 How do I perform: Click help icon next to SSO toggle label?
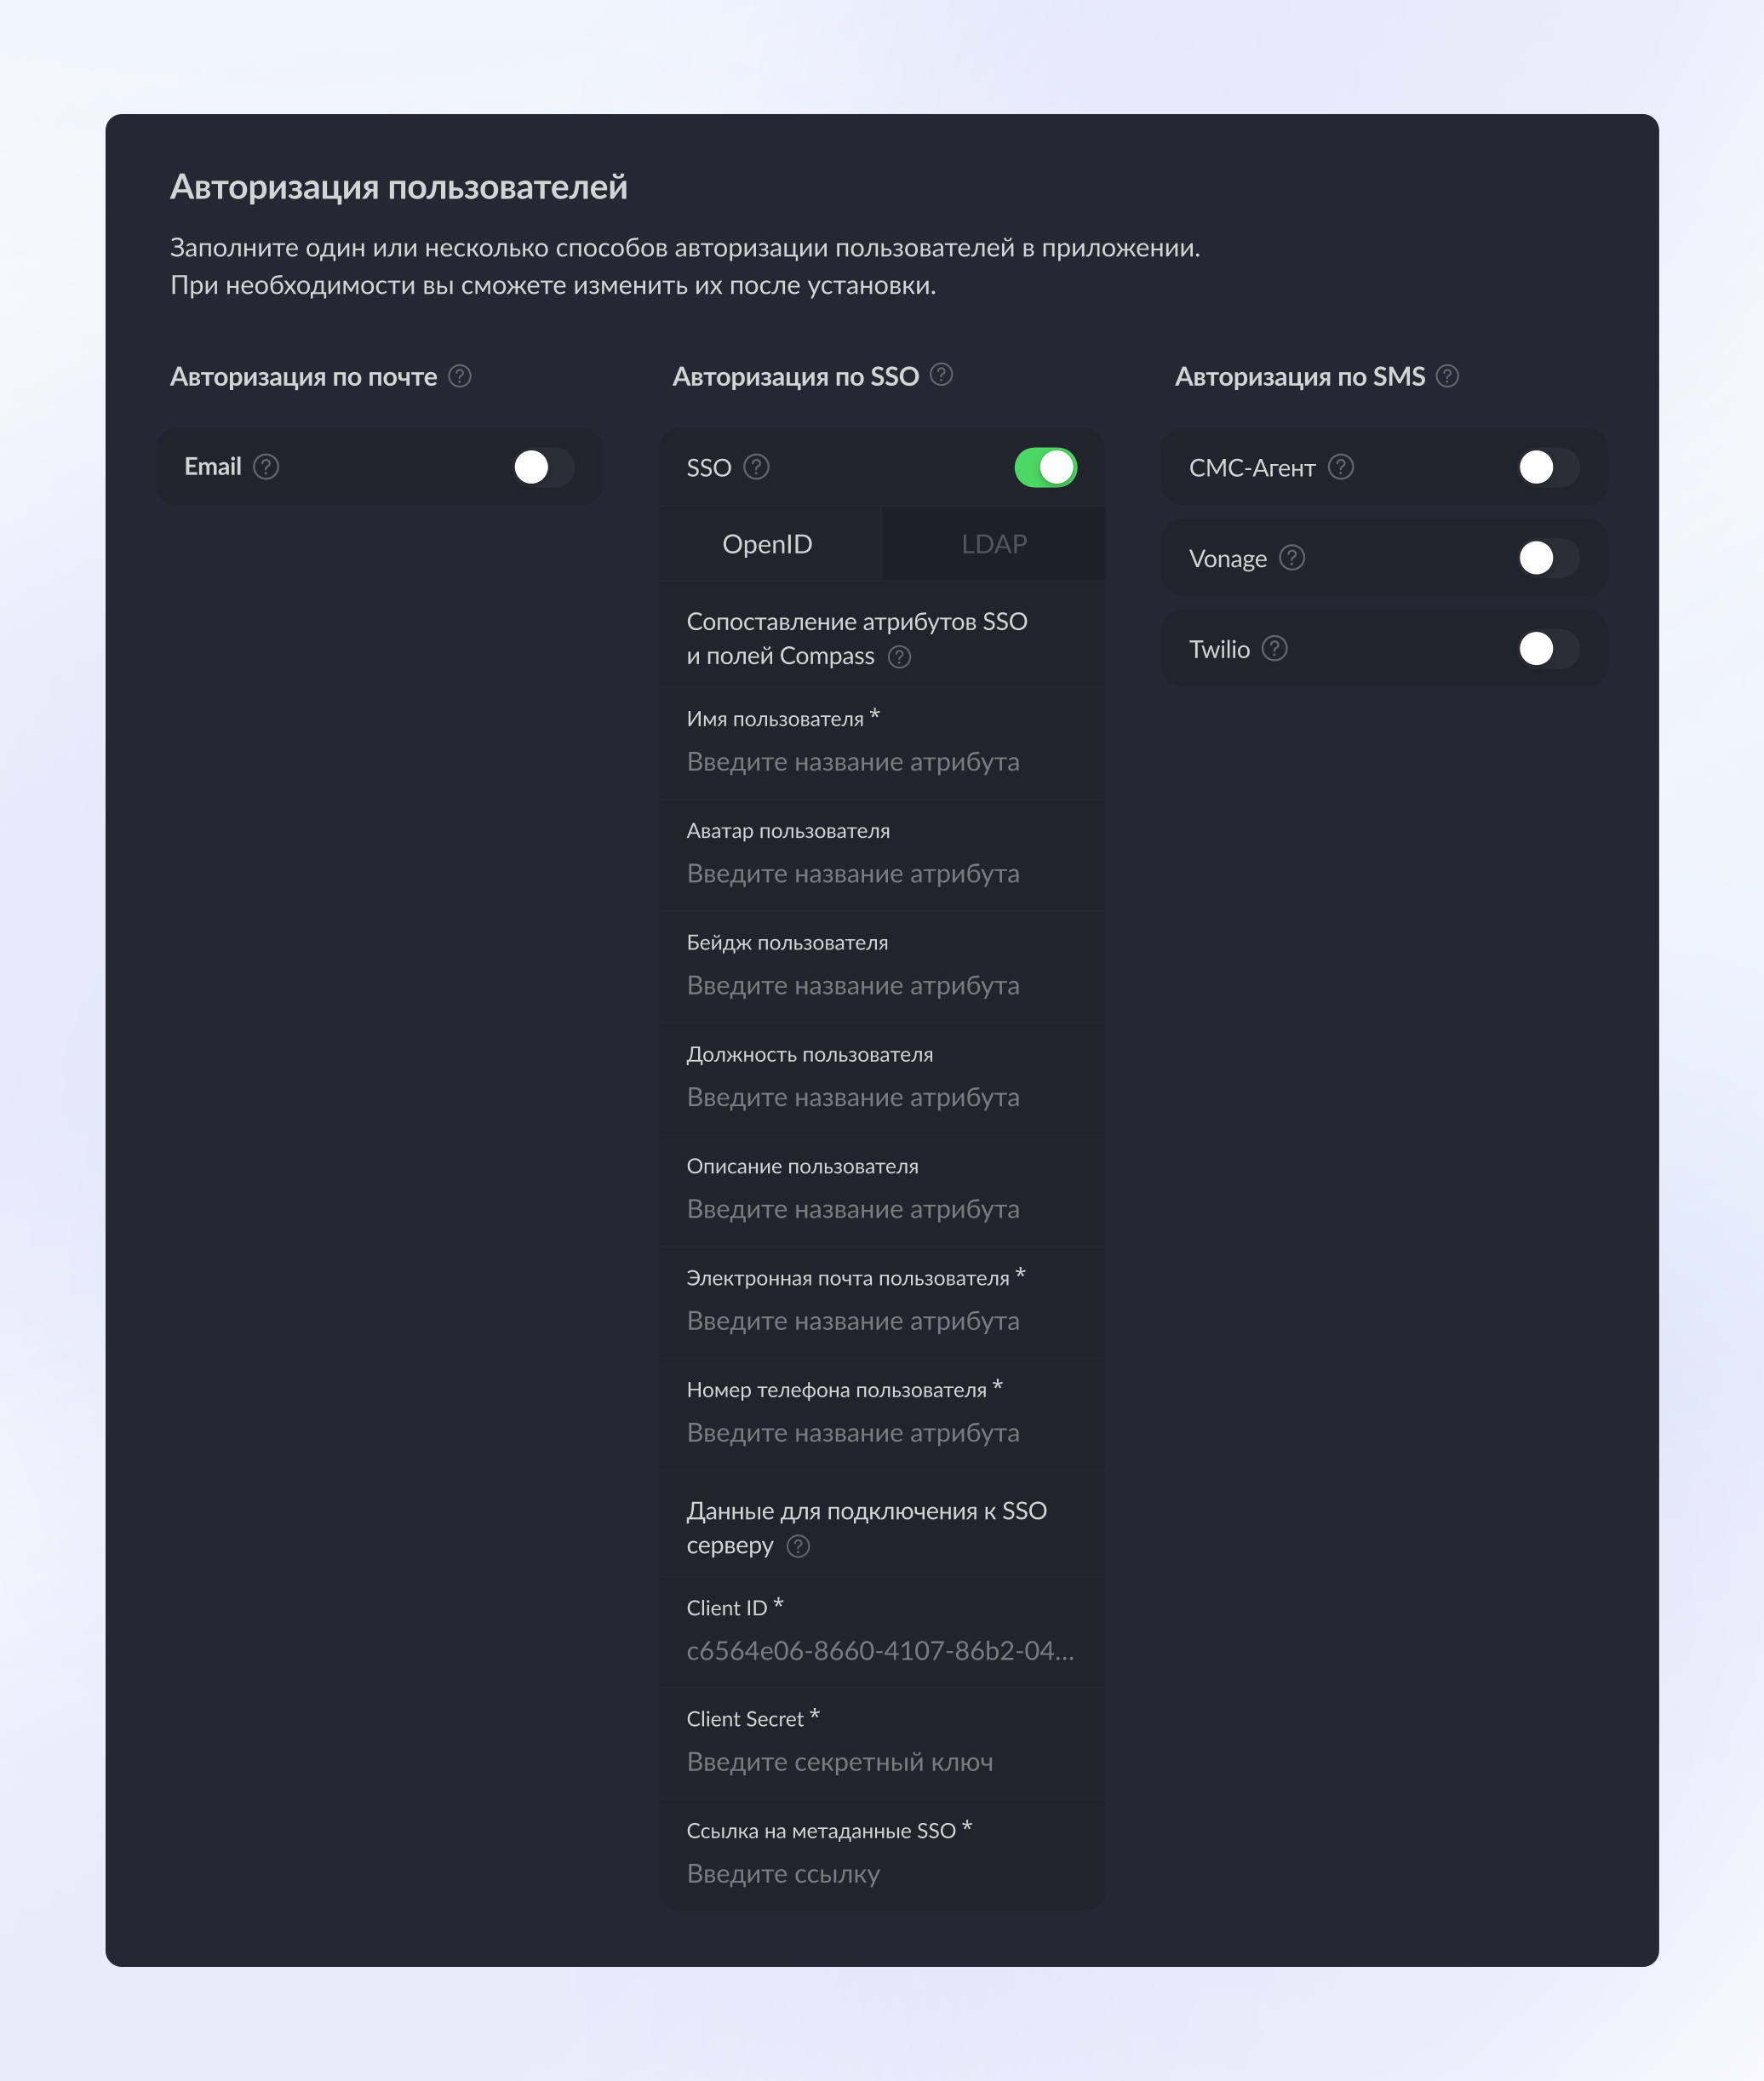coord(757,467)
